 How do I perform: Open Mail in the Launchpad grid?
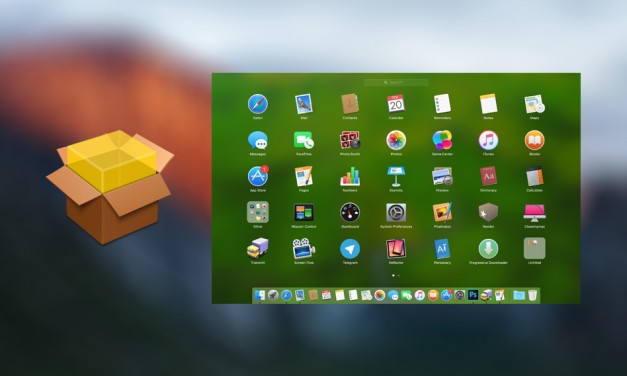click(x=304, y=104)
